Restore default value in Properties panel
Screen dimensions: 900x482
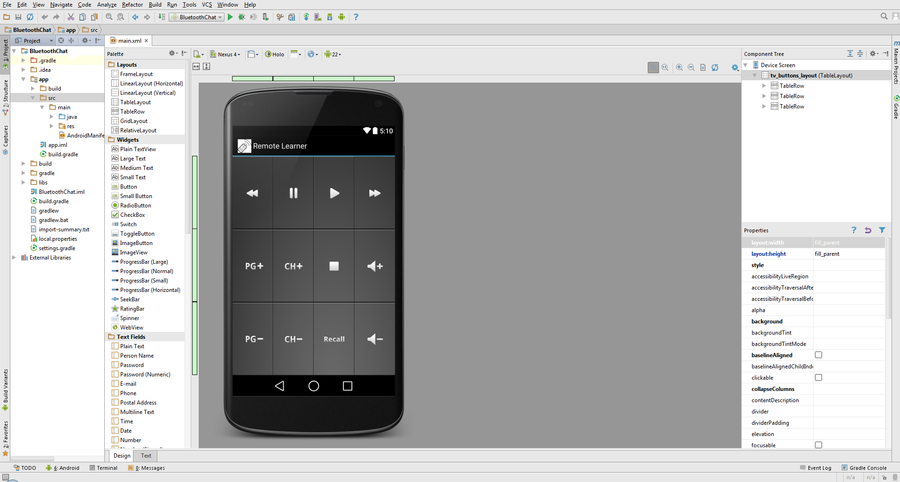tap(868, 230)
